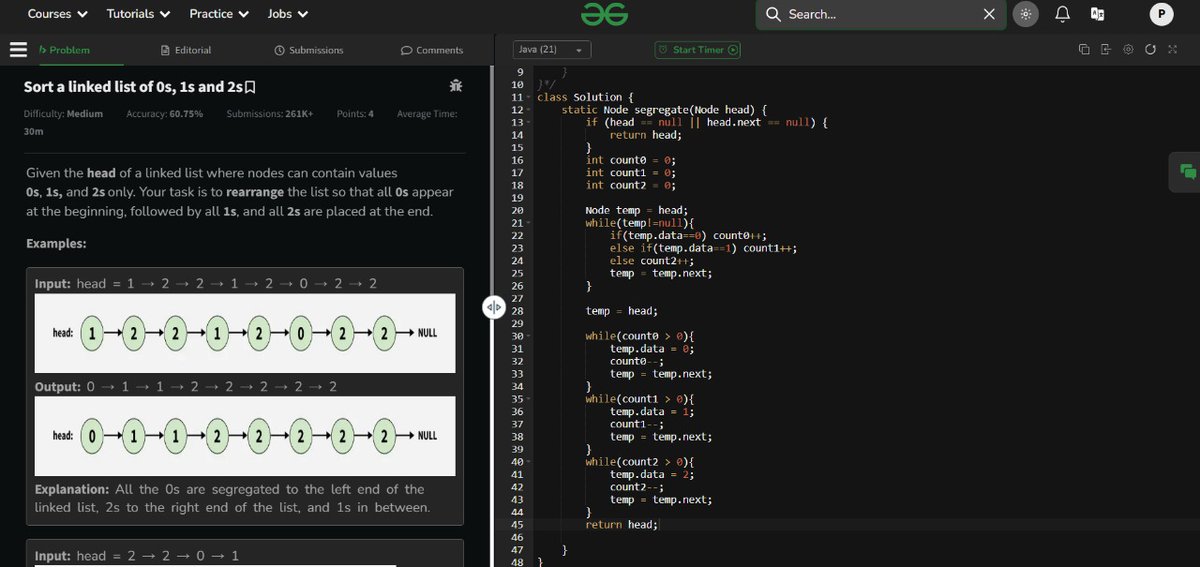
Task: Collapse code fold at line 12
Action: click(x=530, y=110)
